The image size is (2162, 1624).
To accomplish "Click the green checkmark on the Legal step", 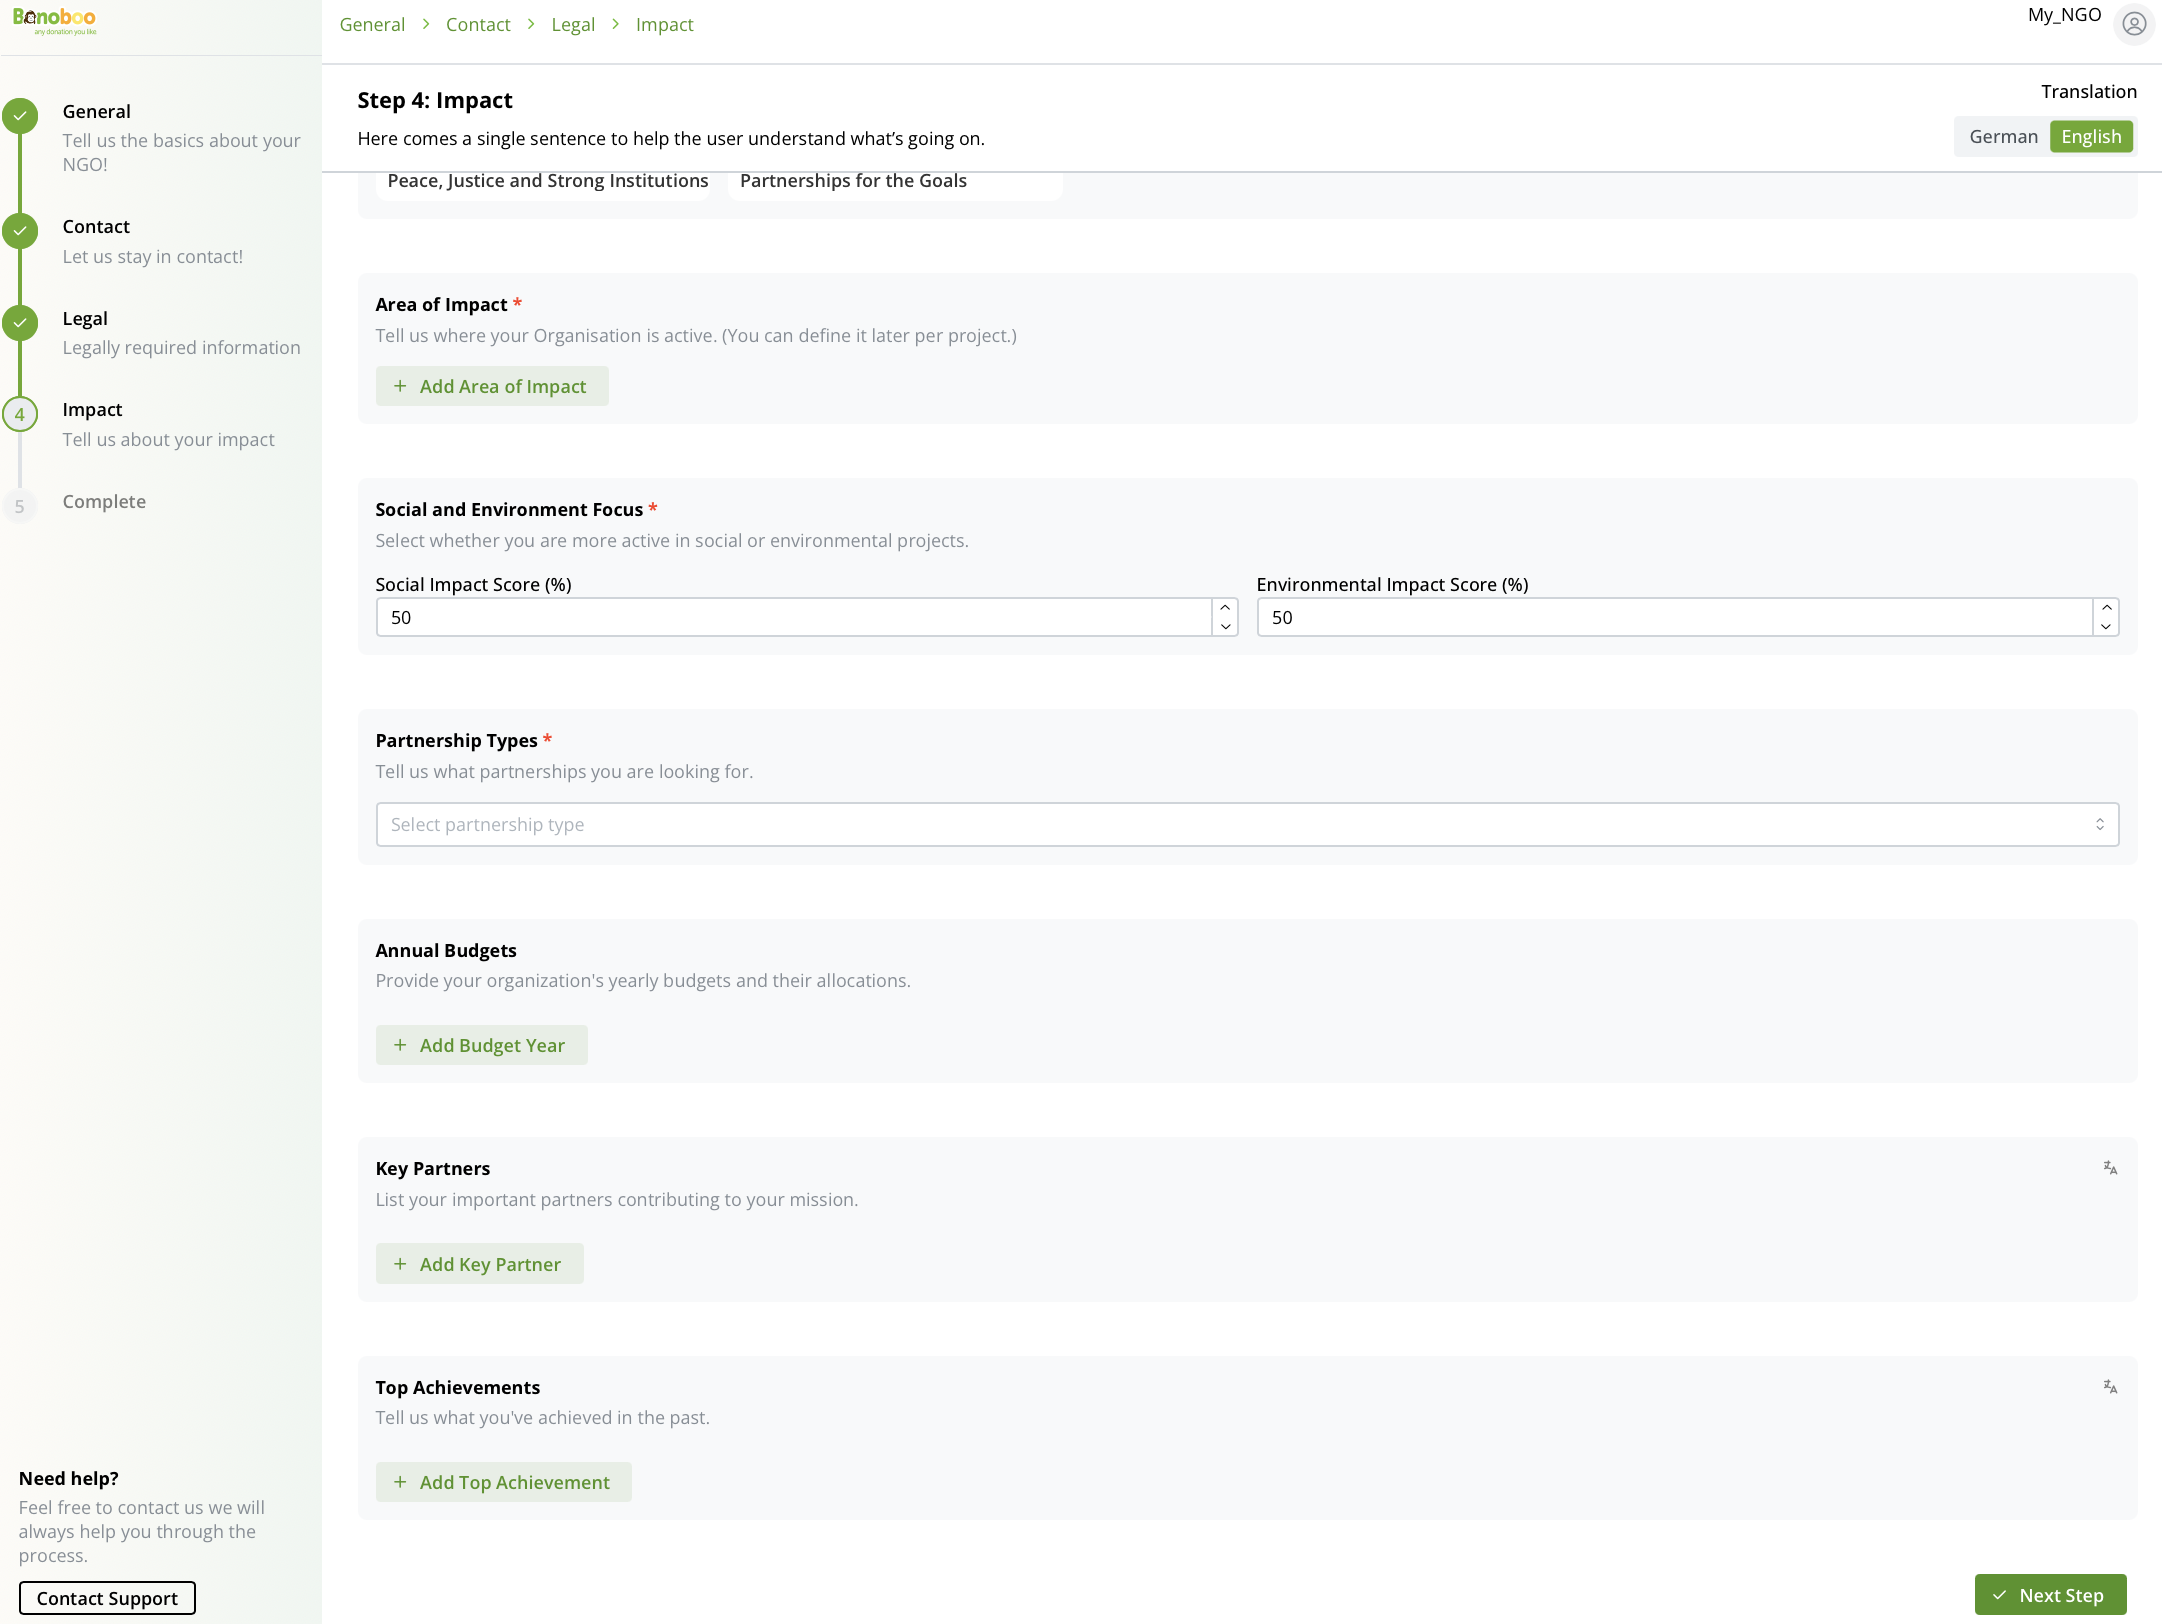I will click(x=21, y=322).
